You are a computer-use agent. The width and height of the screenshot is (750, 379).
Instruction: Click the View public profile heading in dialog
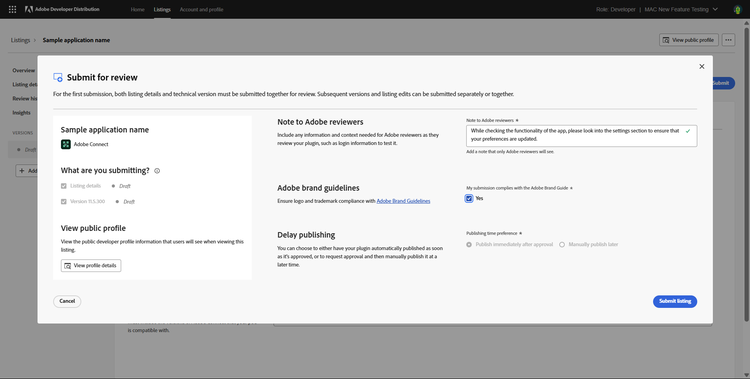point(93,228)
